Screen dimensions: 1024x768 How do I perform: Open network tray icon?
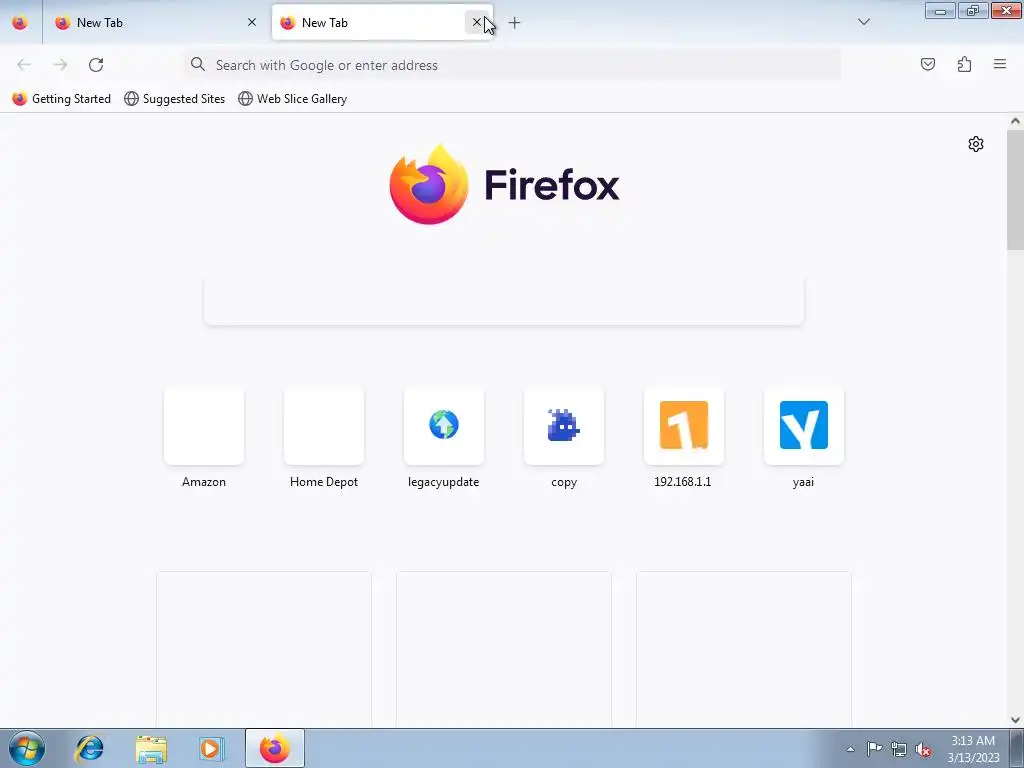(899, 749)
